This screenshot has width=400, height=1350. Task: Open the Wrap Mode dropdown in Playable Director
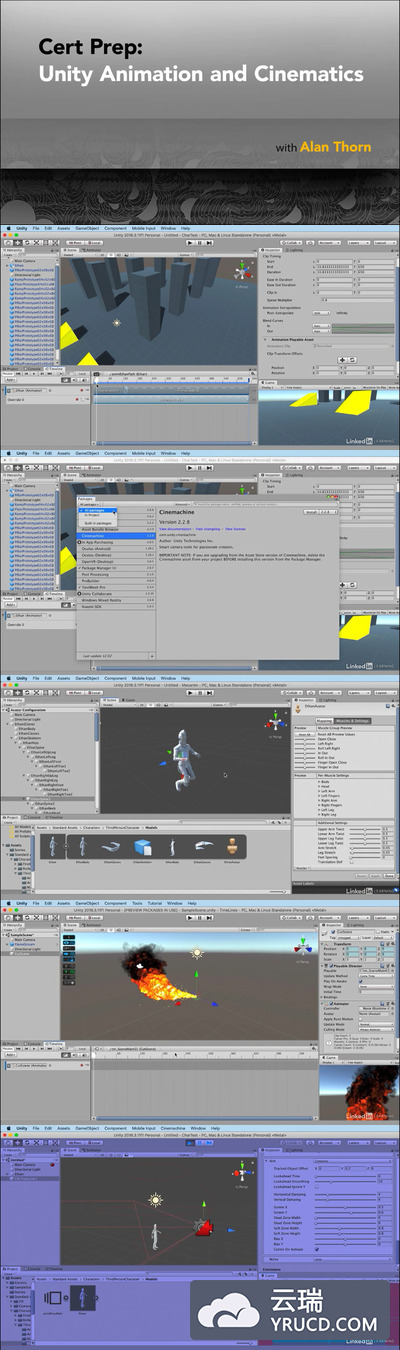(376, 986)
